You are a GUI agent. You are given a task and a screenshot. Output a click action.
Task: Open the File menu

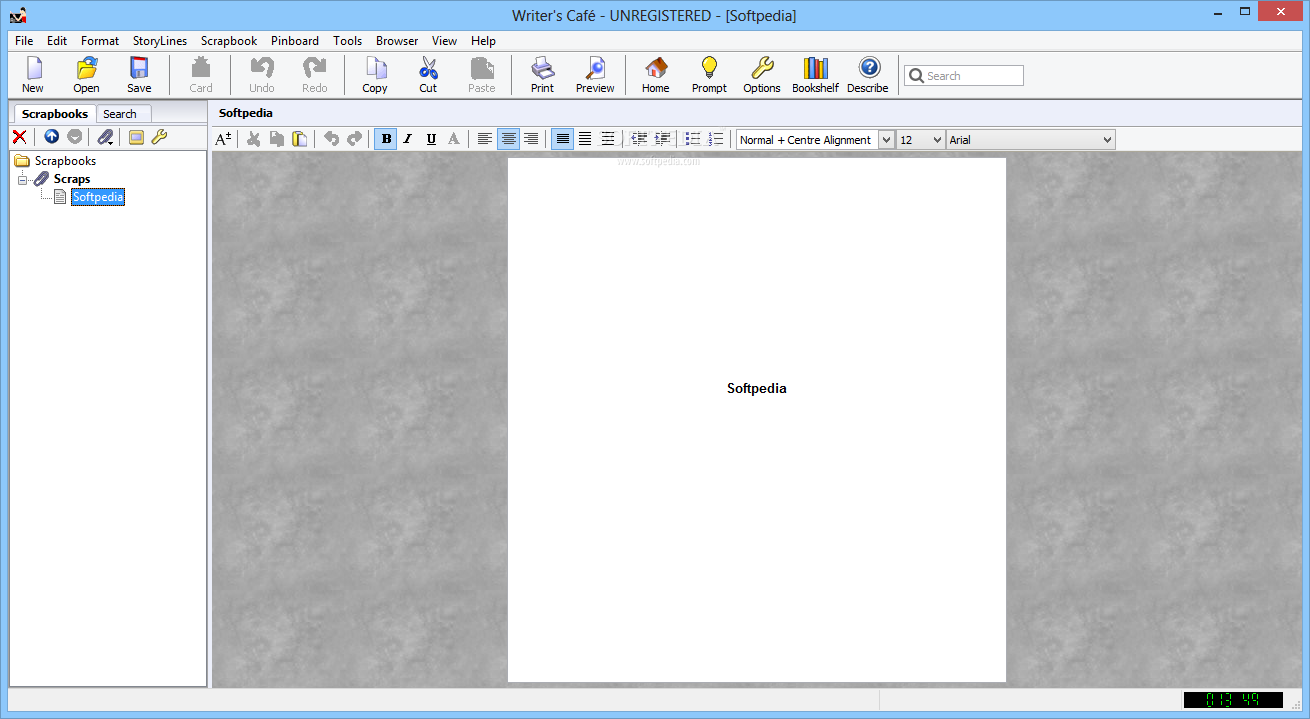pos(24,41)
